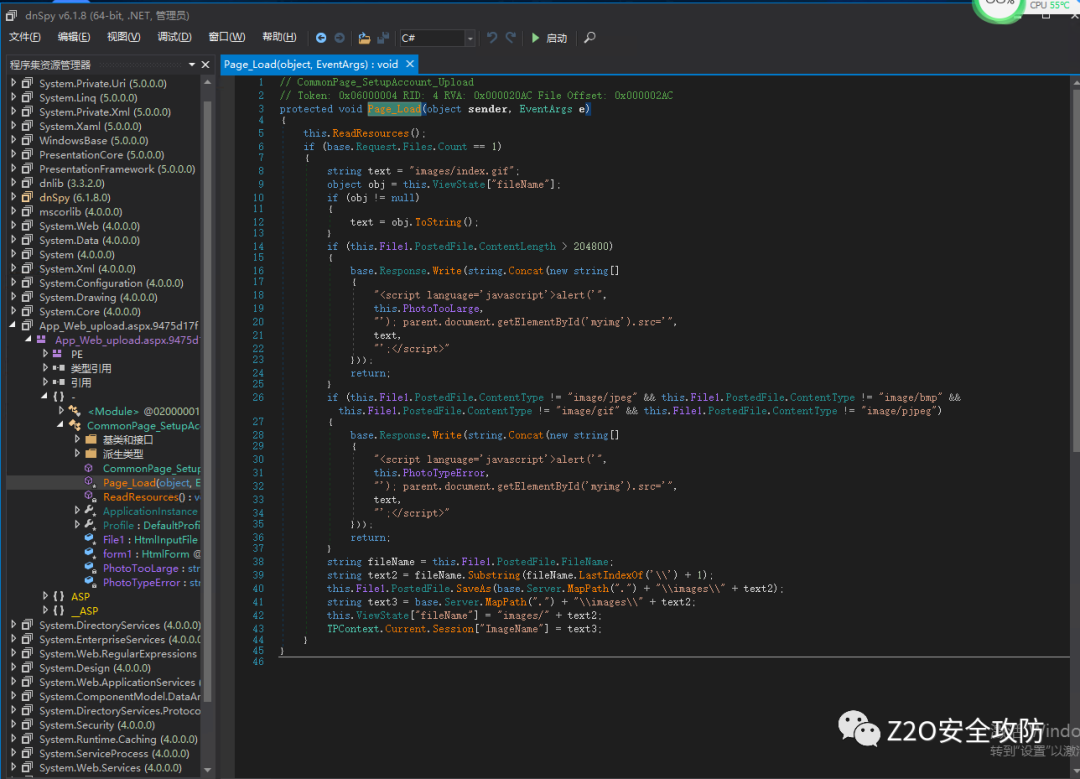Viewport: 1080px width, 779px height.
Task: Click the dnSpy title bar app icon
Action: 12,14
